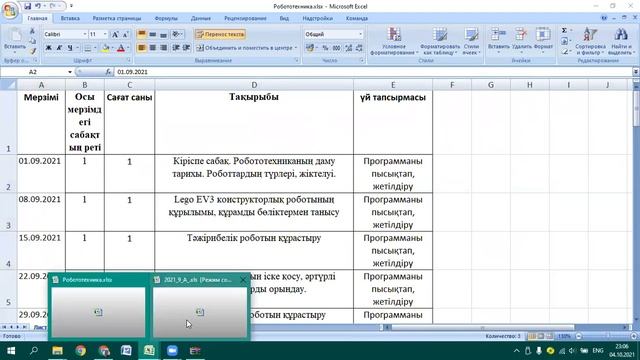Click Удалить cells button
The width and height of the screenshot is (640, 360).
pyautogui.click(x=521, y=41)
